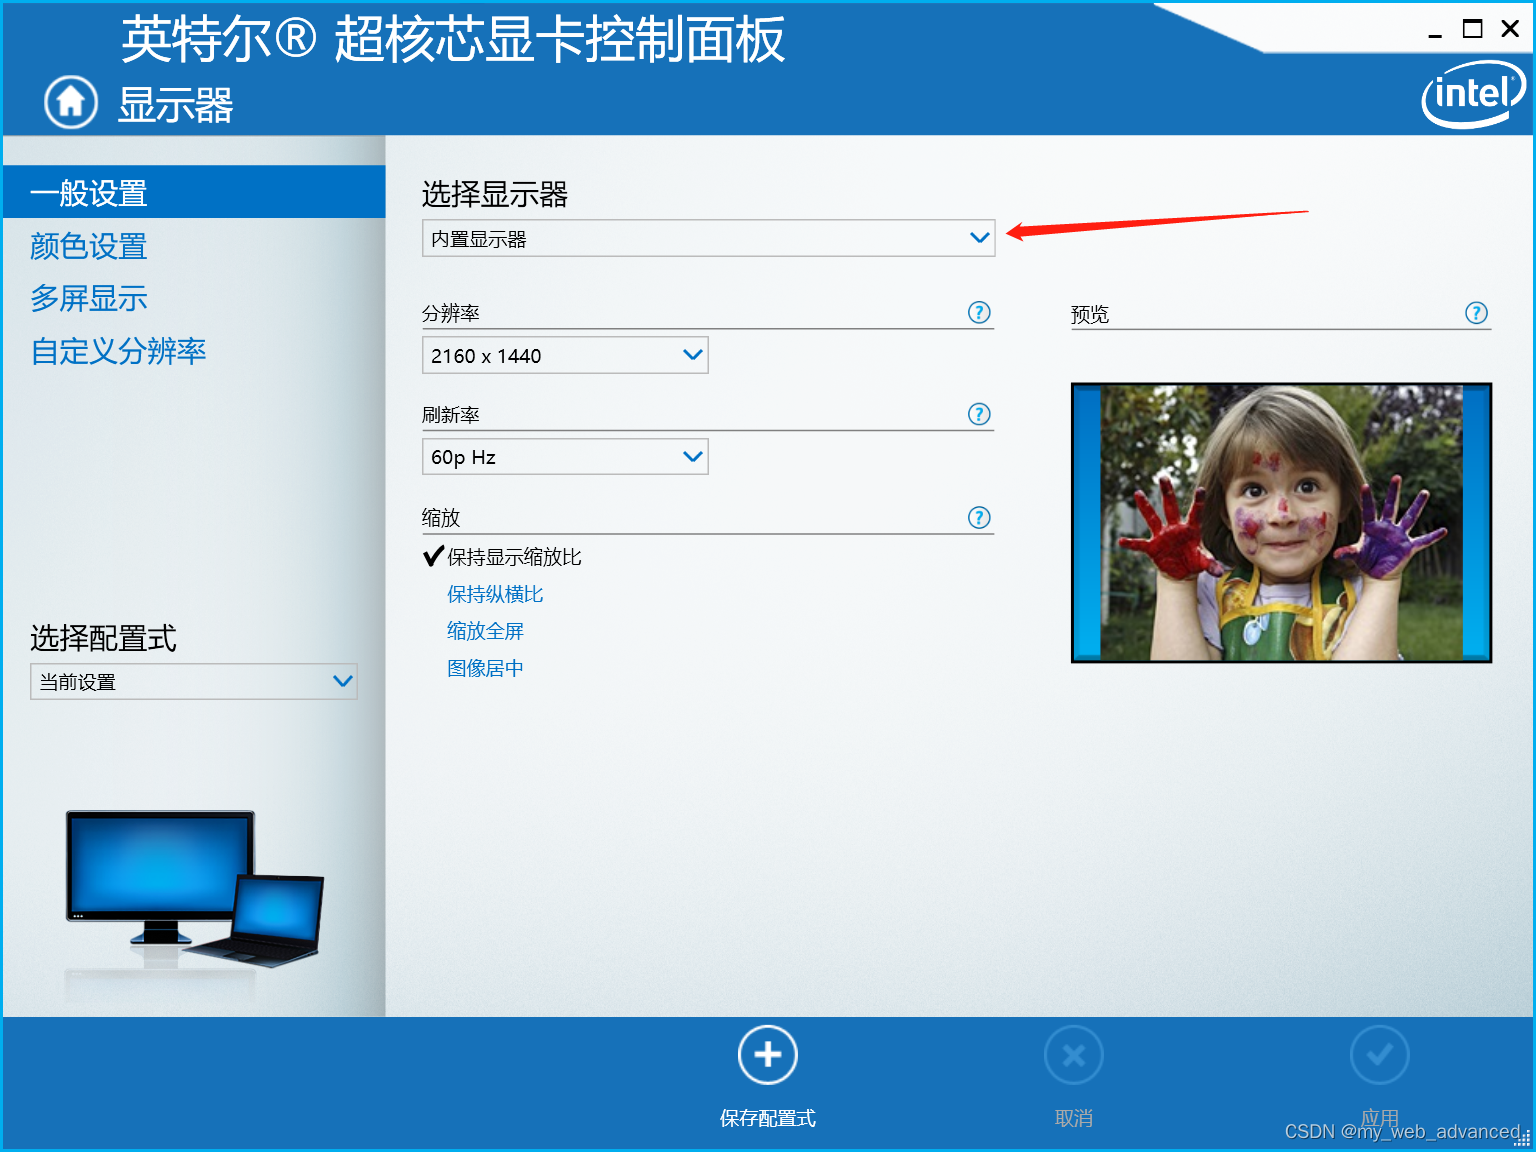Click the 预览 section label
Screen dimensions: 1536x1152
click(x=1090, y=314)
